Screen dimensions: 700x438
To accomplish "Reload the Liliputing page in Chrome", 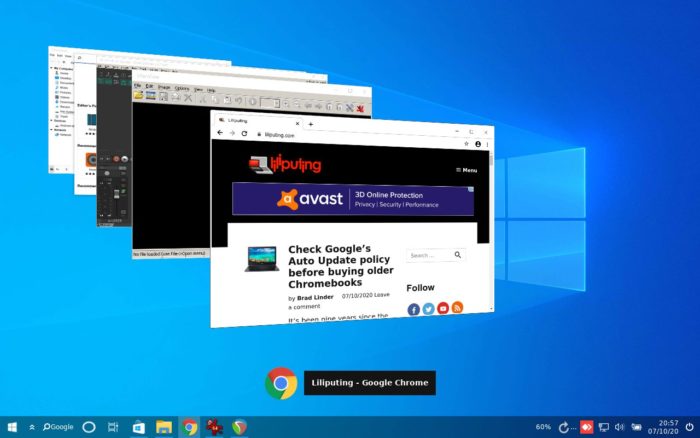I will click(x=244, y=133).
